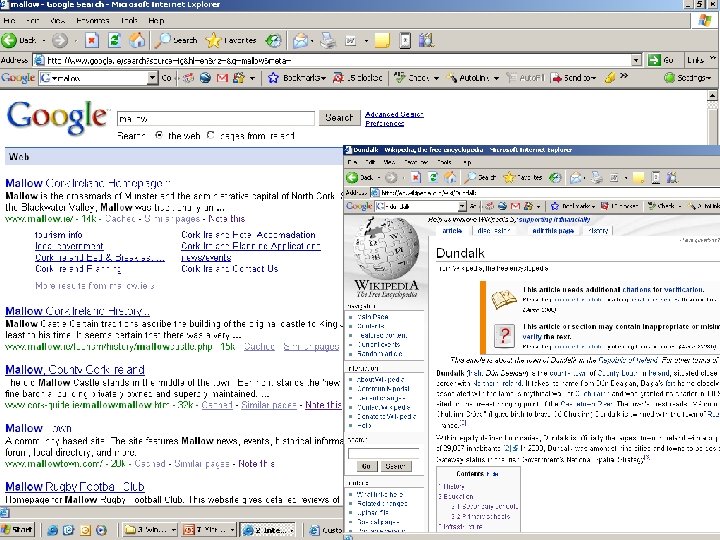Viewport: 720px width, 540px height.
Task: Click yellow note icon in the Google window toolbar
Action: 382,40
